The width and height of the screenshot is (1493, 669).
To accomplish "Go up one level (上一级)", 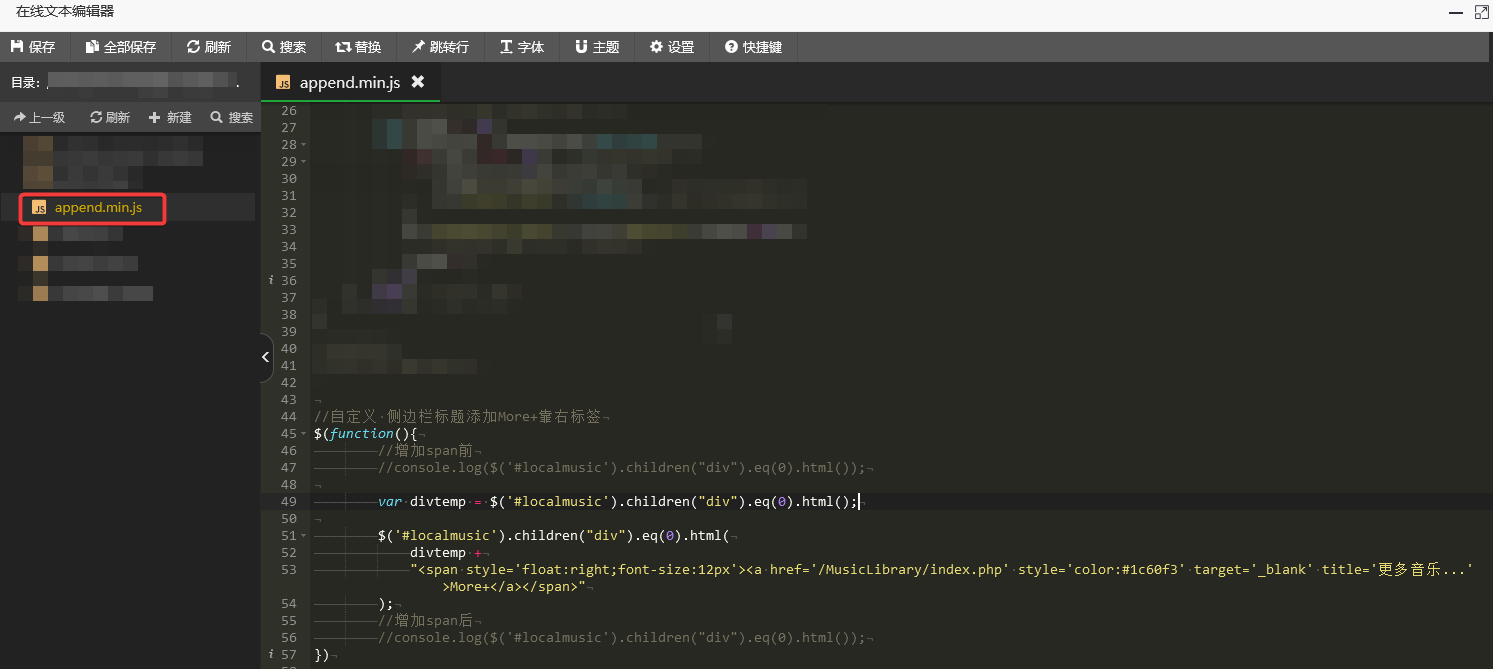I will coord(39,118).
